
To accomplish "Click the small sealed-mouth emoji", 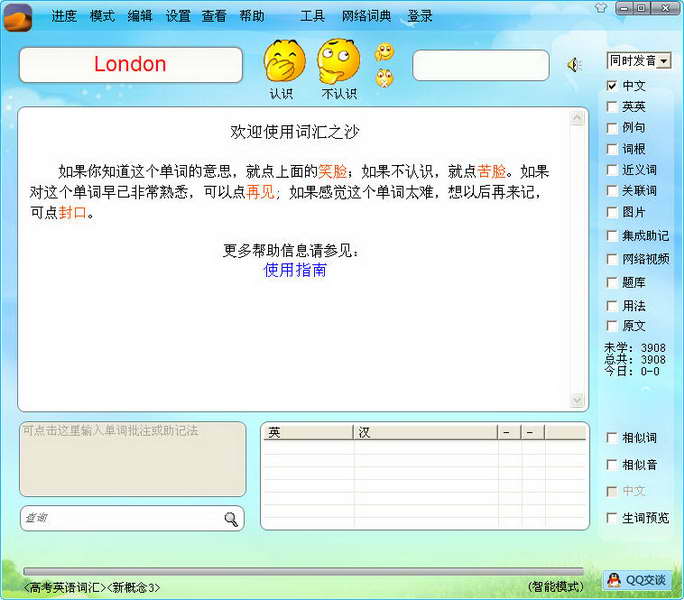I will point(384,78).
